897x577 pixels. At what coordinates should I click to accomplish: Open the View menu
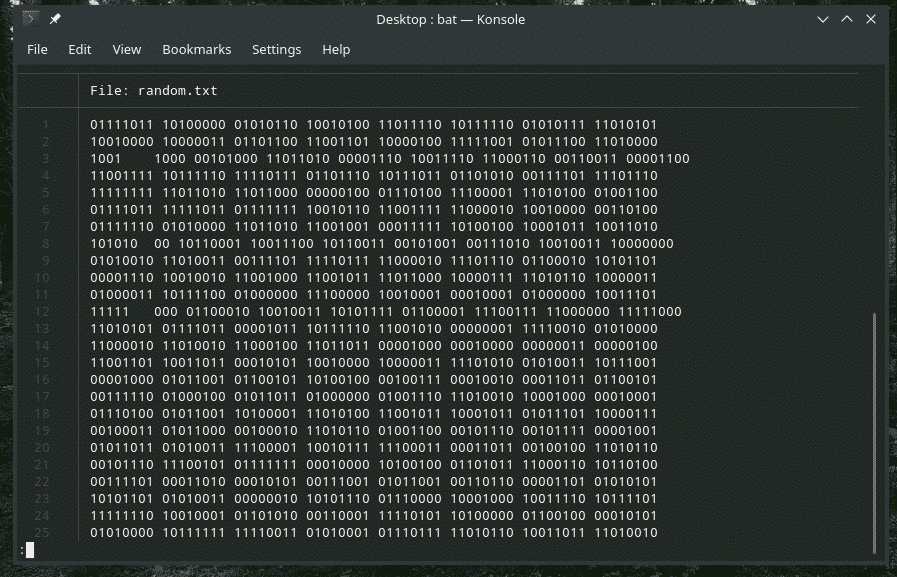point(127,49)
